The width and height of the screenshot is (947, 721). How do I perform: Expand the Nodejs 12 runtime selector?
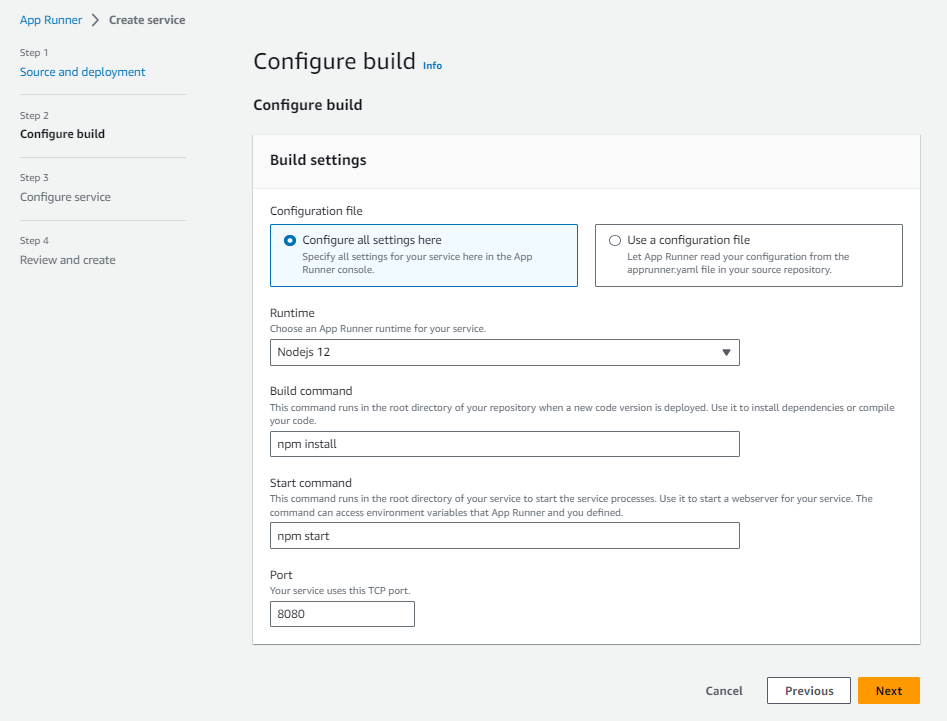pos(504,352)
